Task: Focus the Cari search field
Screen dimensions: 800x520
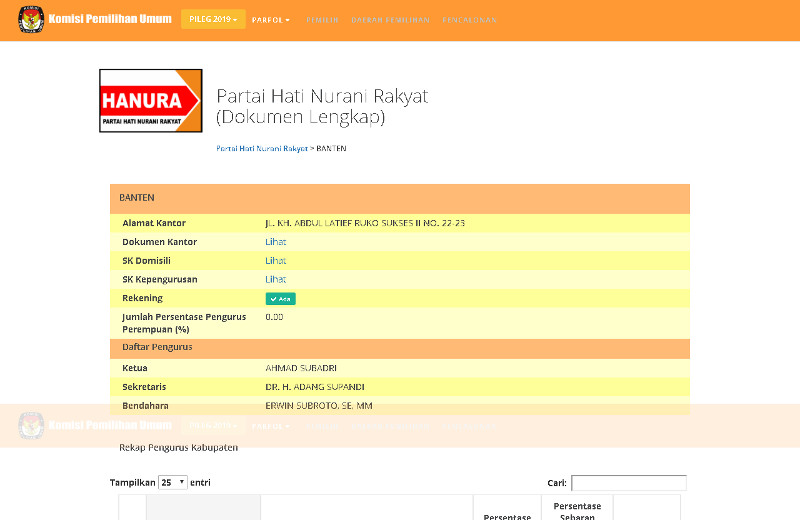Action: click(x=628, y=483)
